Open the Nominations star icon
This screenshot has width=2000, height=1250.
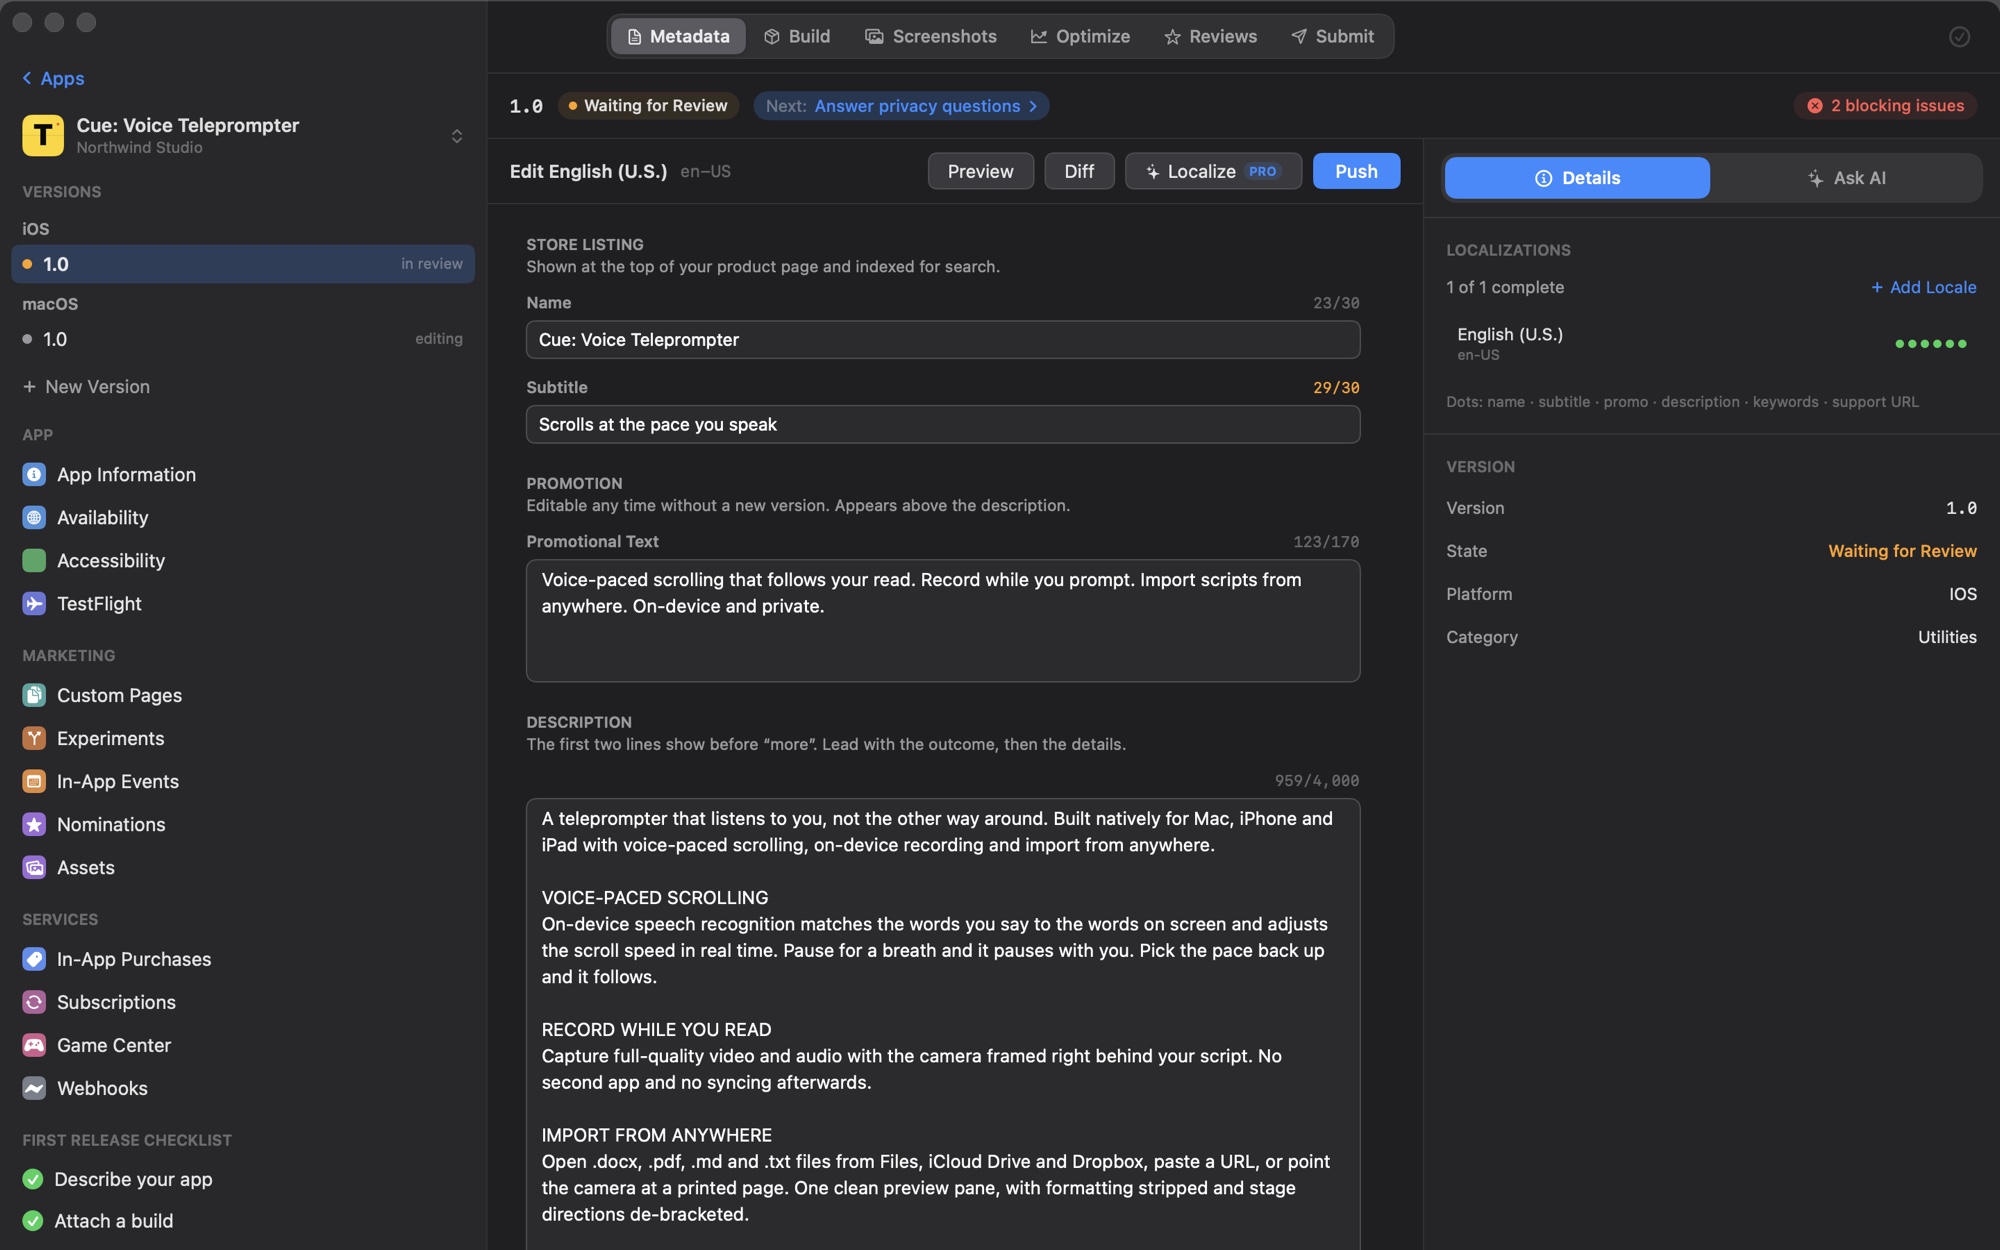pos(34,824)
